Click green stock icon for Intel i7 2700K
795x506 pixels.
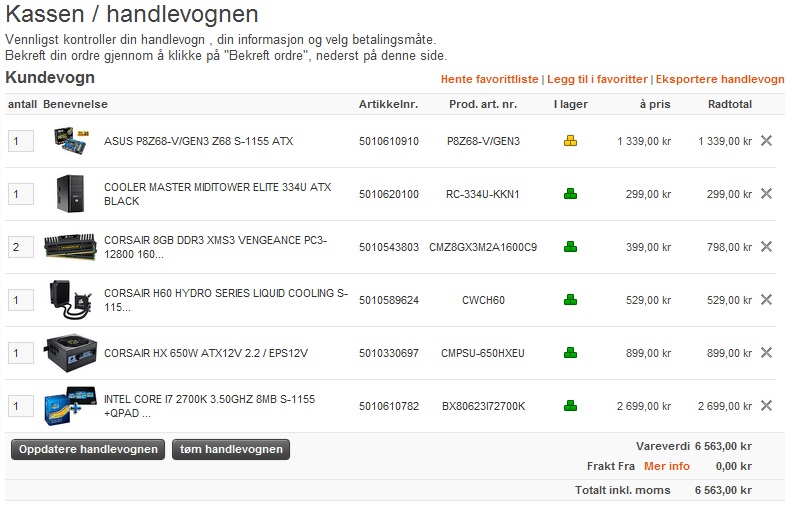pos(570,406)
